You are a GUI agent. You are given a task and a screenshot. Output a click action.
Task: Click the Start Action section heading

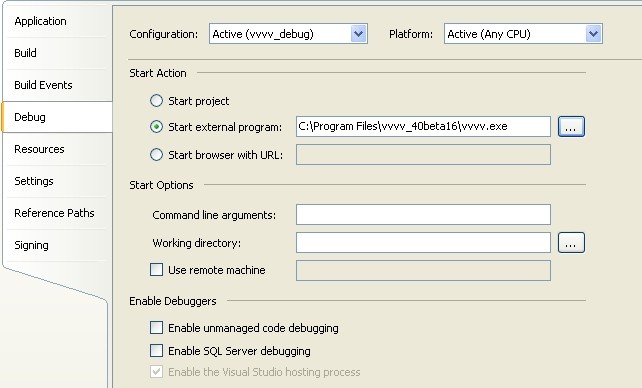click(x=158, y=73)
